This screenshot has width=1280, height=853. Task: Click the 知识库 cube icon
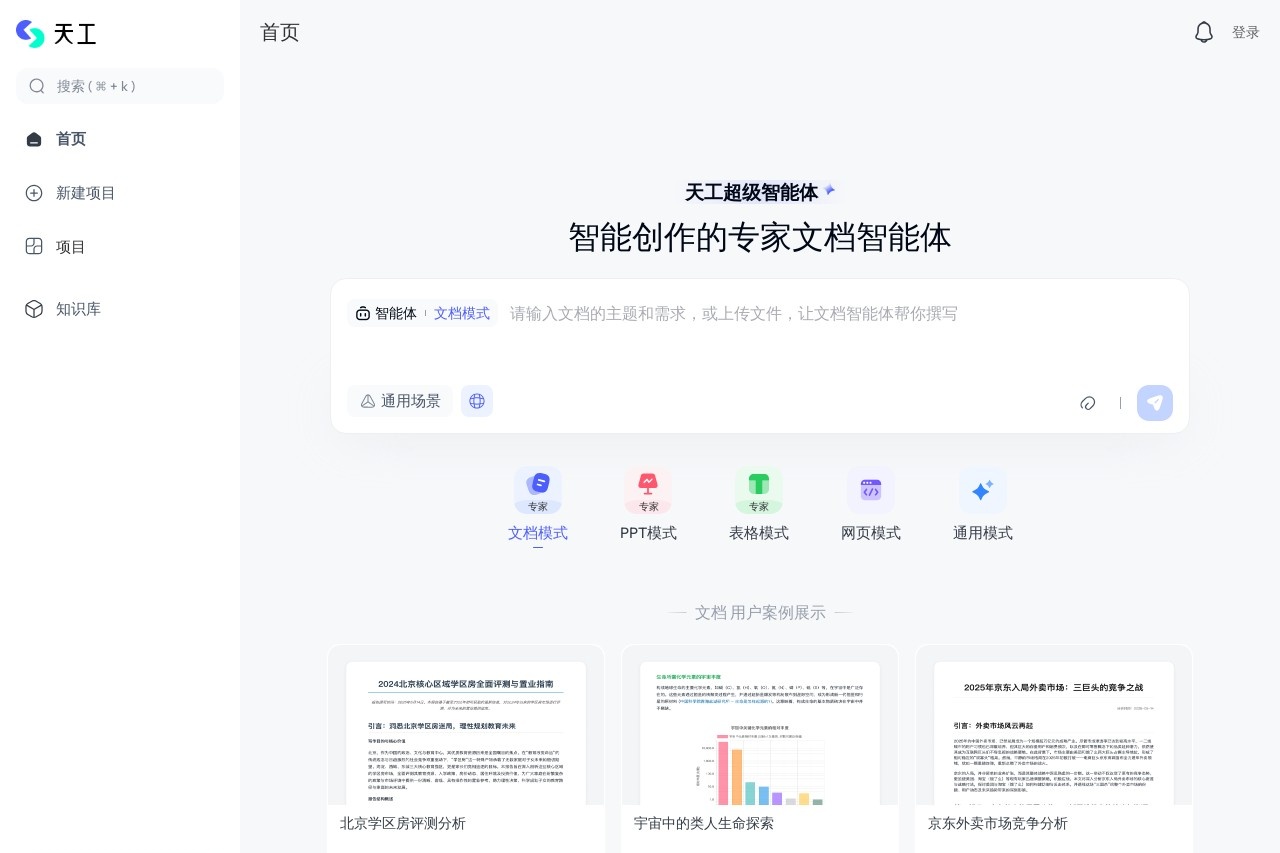pyautogui.click(x=34, y=309)
